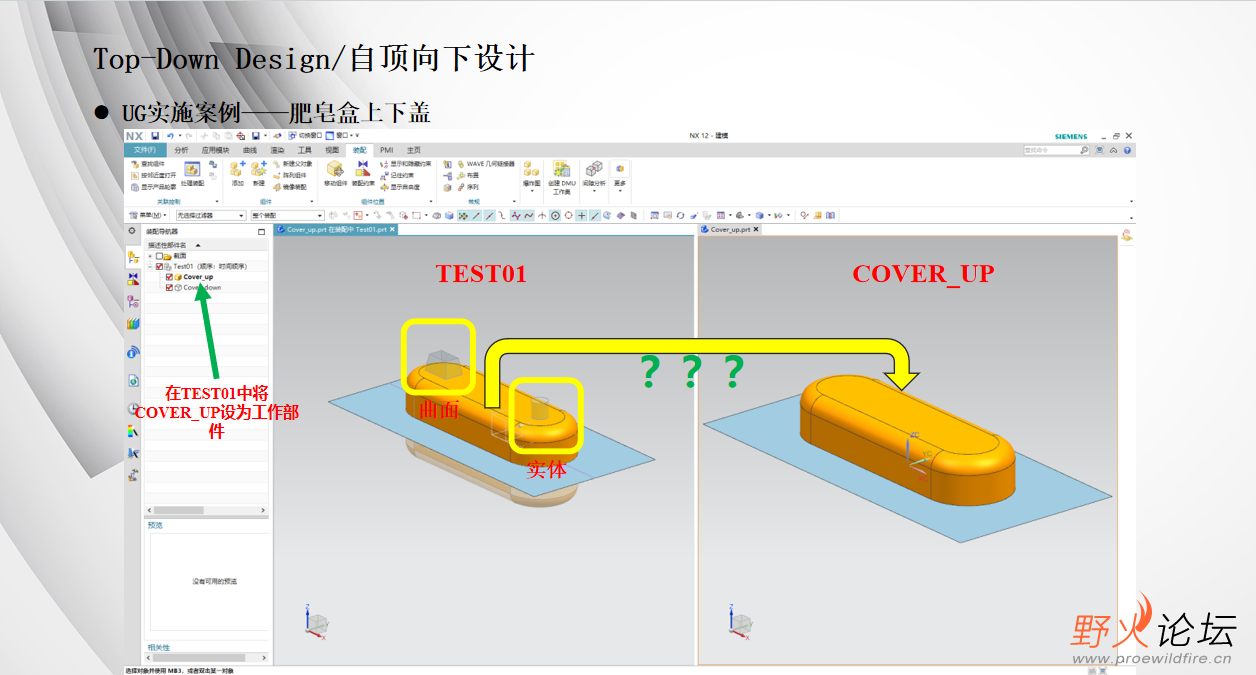
Task: Switch to the 曲线 (Curve) ribbon tab
Action: (250, 149)
